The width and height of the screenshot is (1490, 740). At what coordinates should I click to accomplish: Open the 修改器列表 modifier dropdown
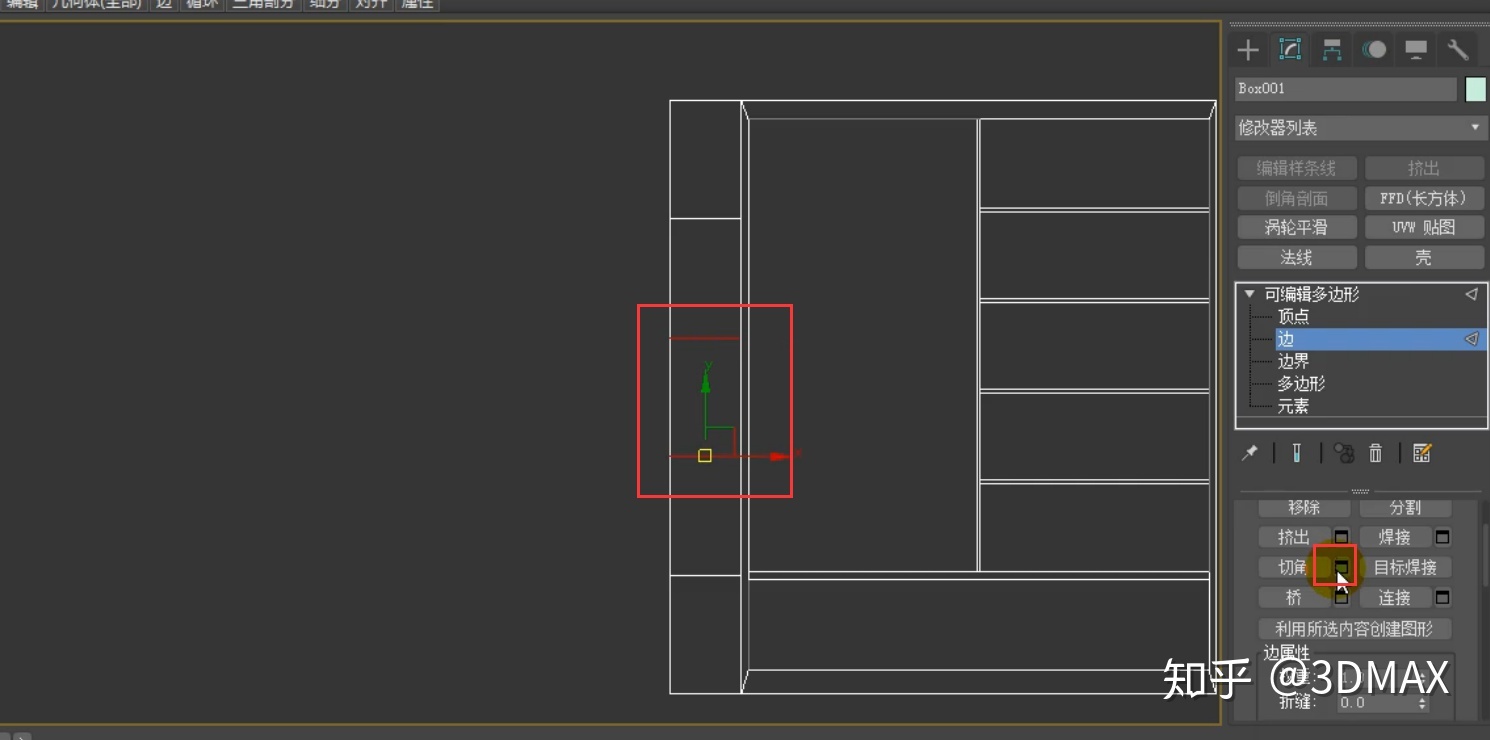(1360, 128)
